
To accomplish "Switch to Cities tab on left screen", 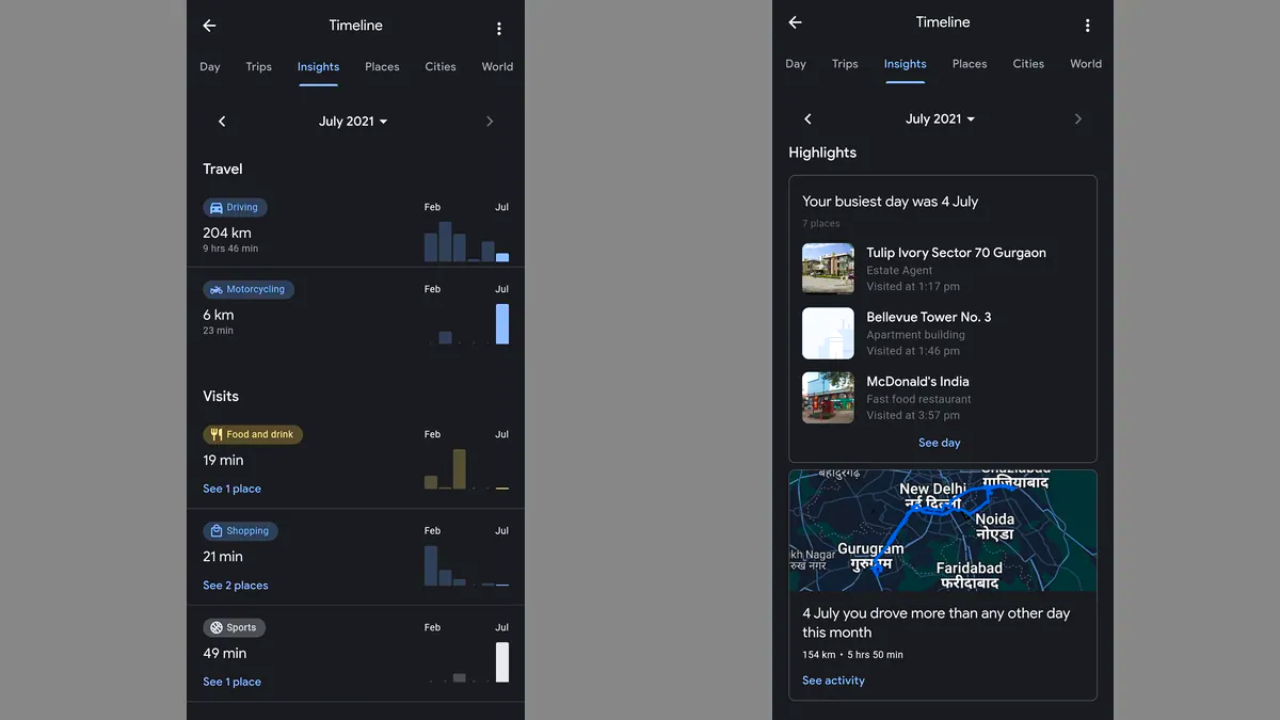I will [440, 67].
